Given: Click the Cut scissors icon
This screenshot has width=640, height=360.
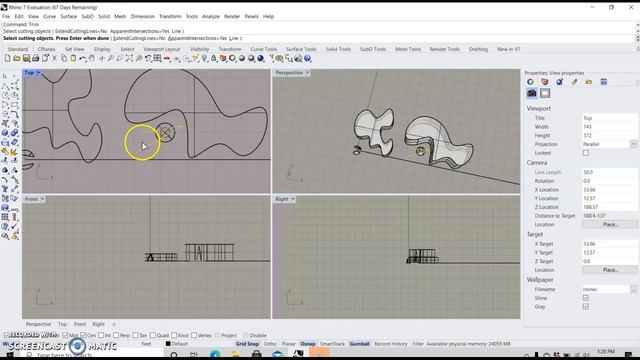Looking at the screenshot, I should pyautogui.click(x=54, y=59).
